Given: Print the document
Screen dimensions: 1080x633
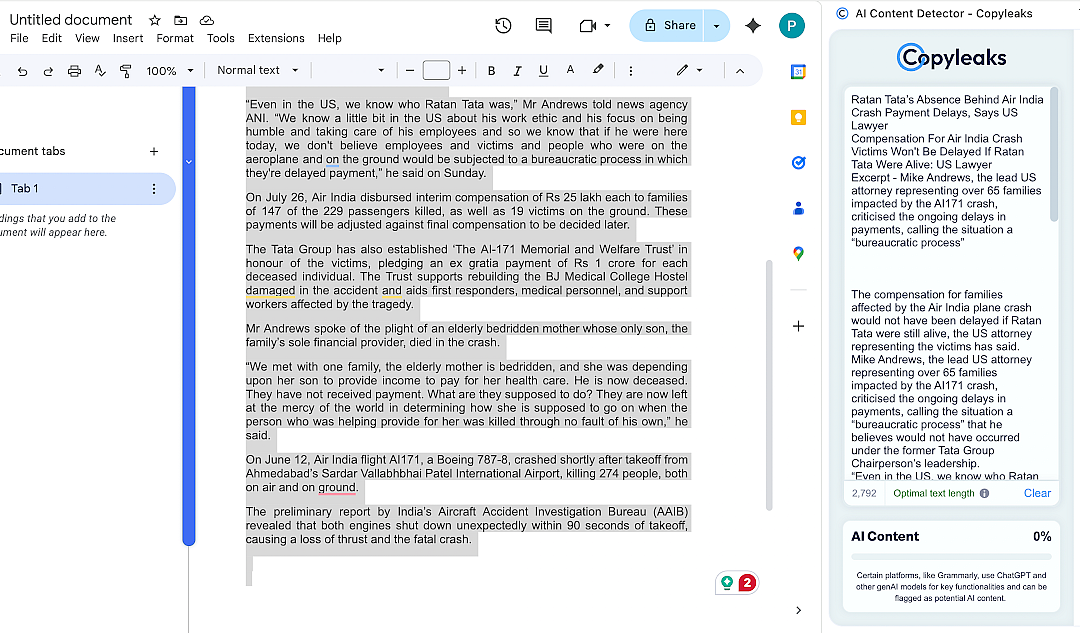Looking at the screenshot, I should (x=74, y=71).
